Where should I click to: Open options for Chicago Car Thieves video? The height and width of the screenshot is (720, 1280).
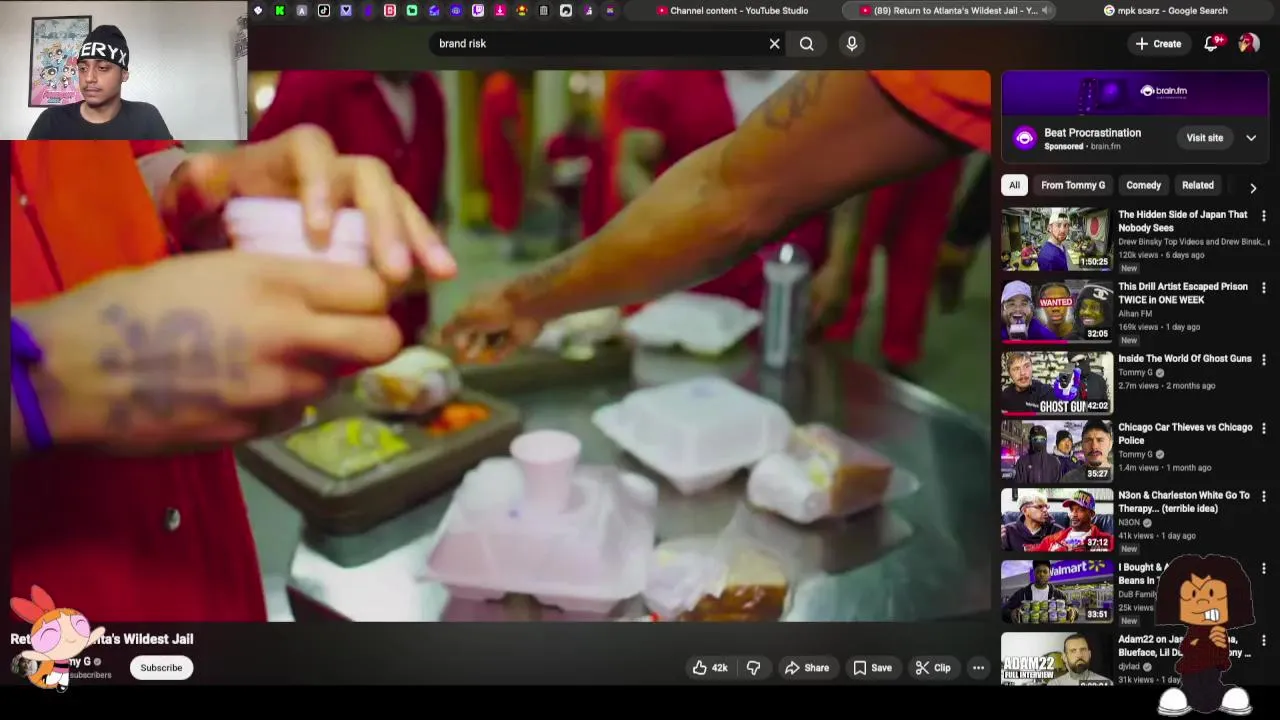click(1264, 429)
